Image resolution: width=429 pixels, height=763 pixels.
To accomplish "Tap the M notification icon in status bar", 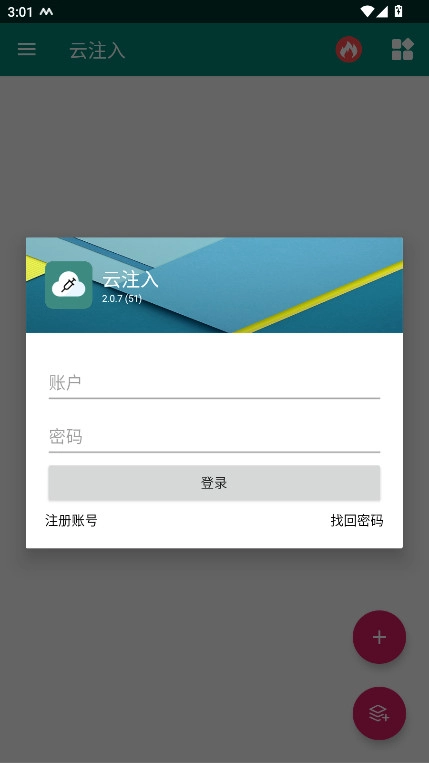I will (46, 12).
